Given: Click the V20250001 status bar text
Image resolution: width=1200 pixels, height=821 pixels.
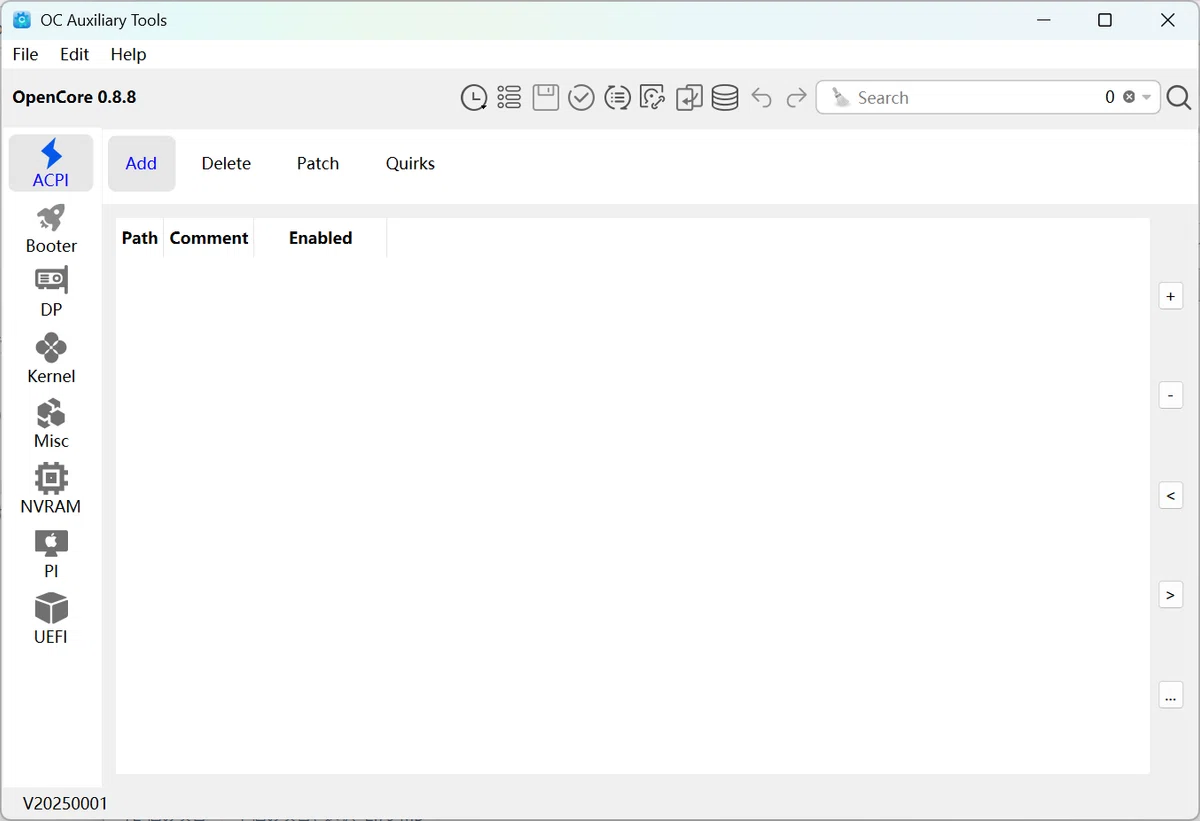Looking at the screenshot, I should pyautogui.click(x=65, y=803).
